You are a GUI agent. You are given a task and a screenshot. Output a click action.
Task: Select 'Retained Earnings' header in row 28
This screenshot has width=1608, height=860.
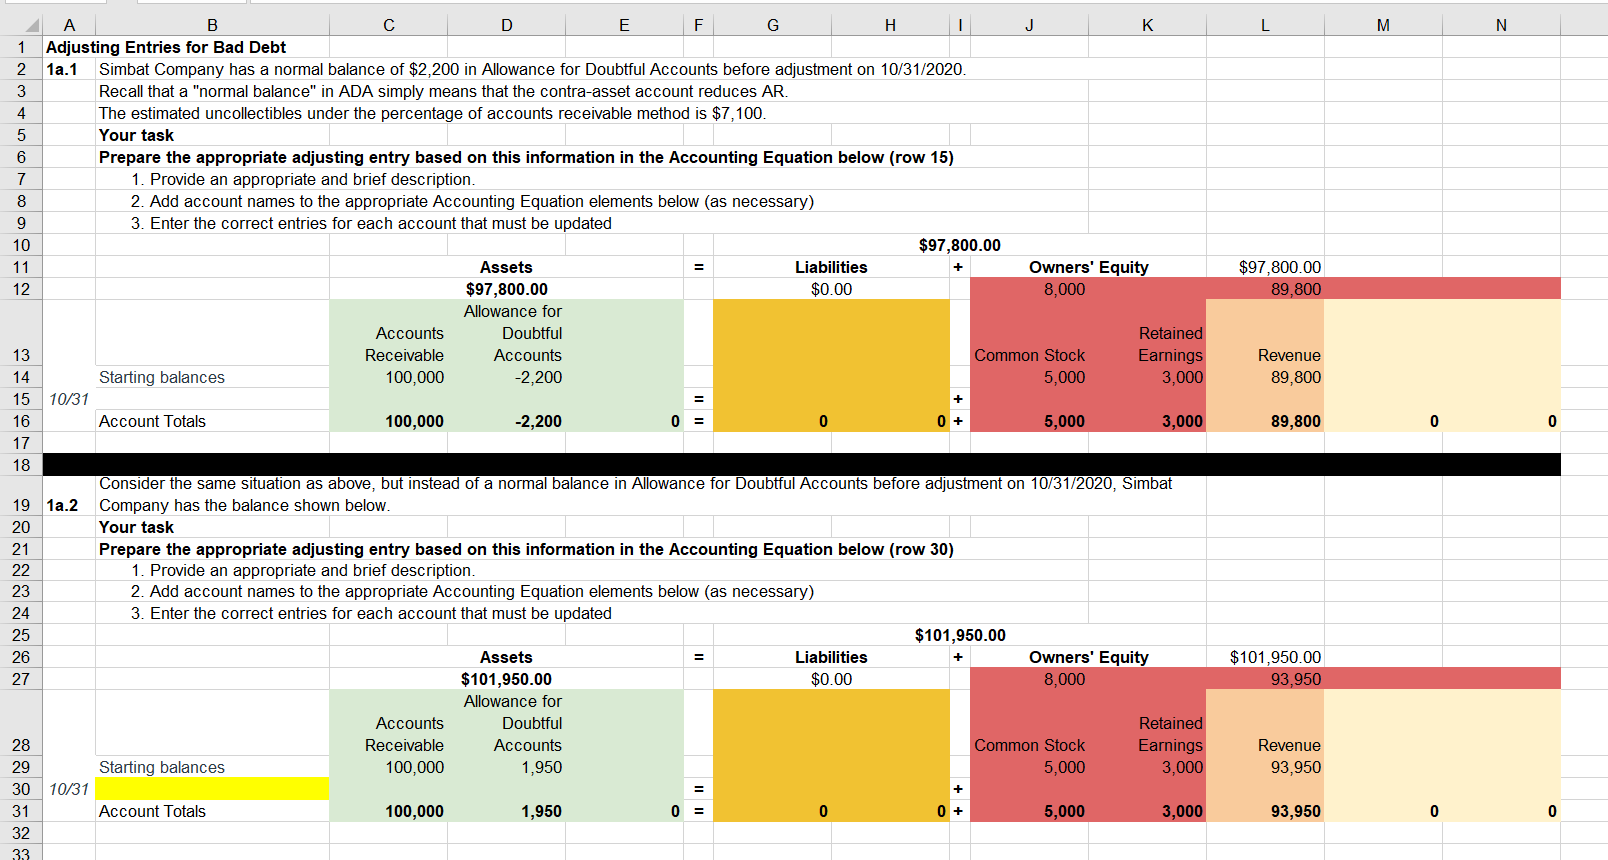coord(1170,734)
